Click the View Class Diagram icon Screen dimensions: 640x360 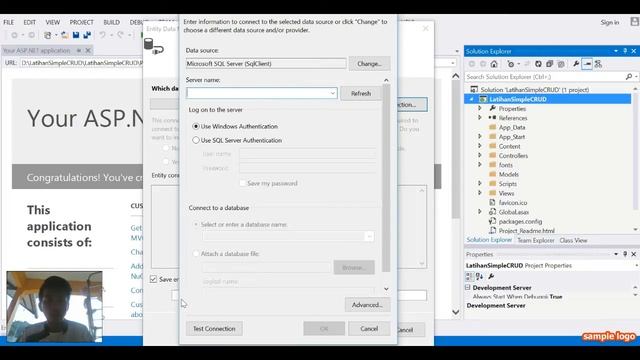(x=598, y=64)
